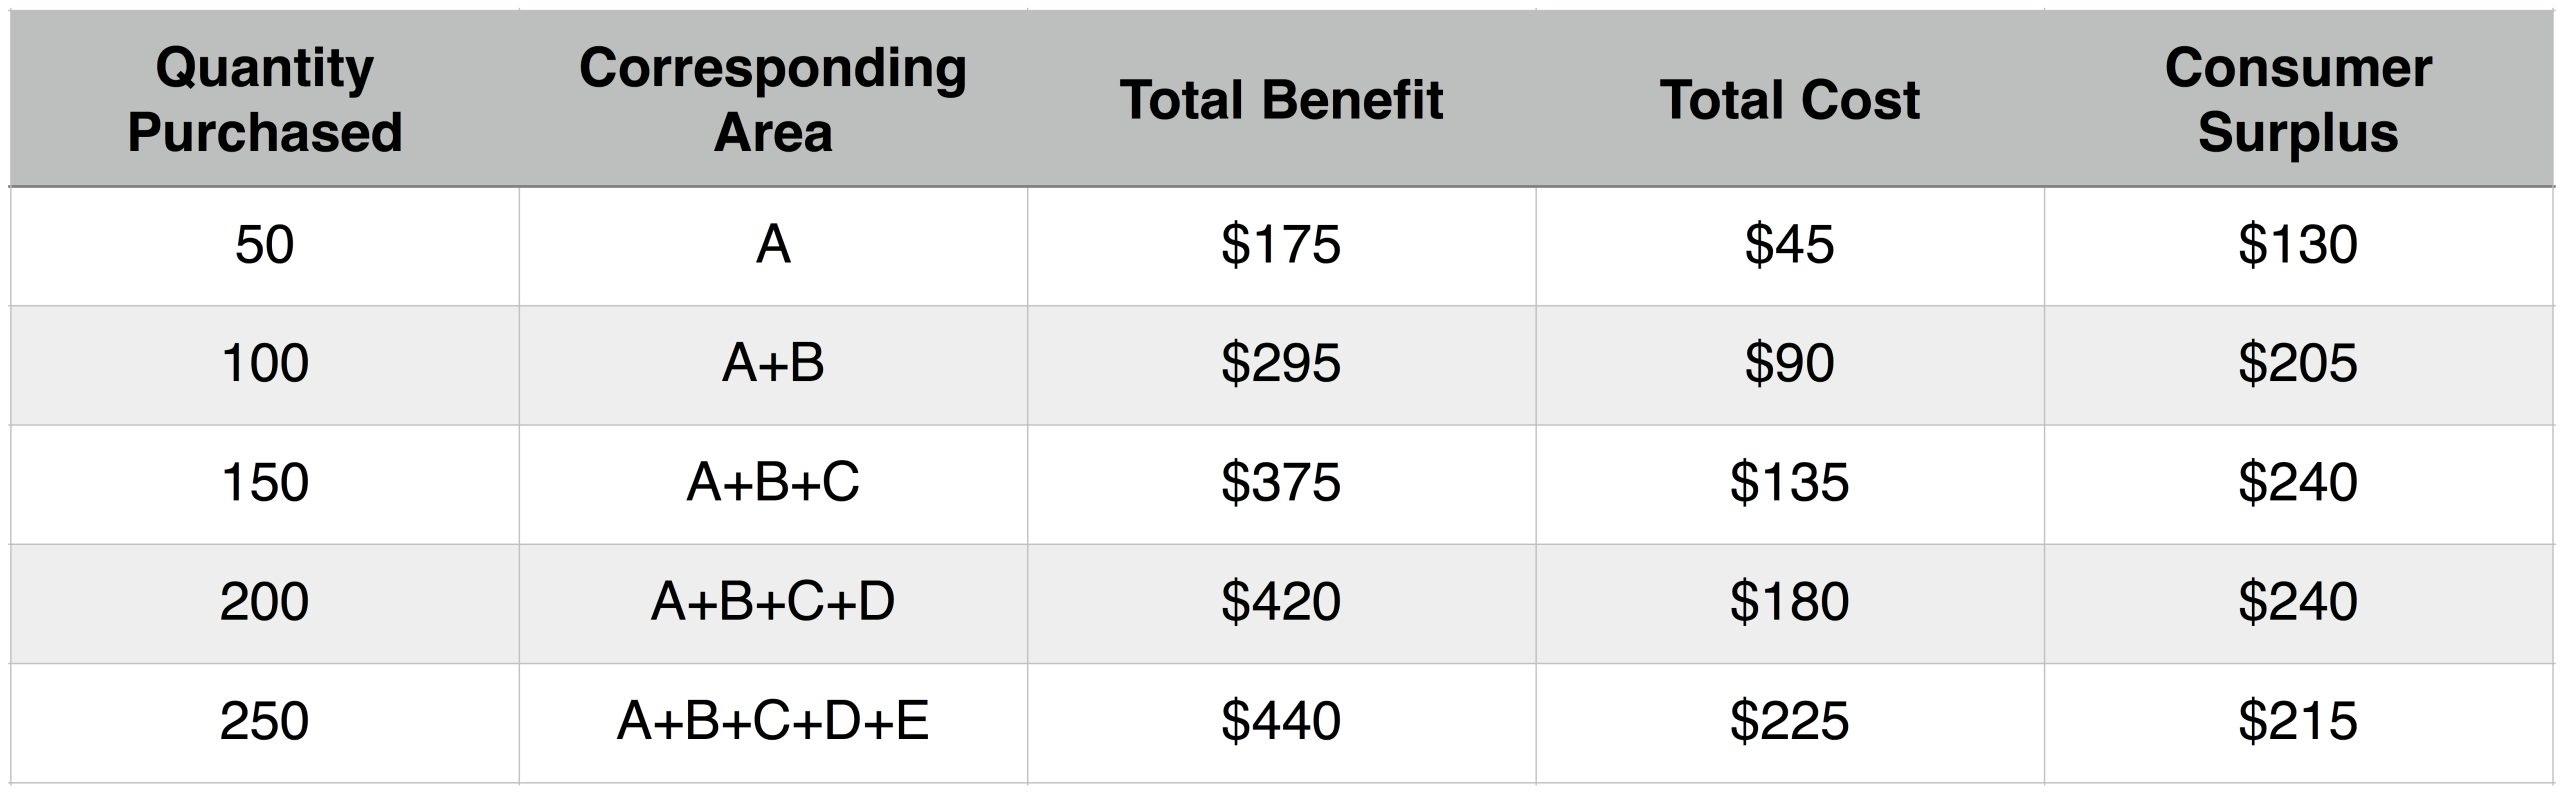Click the Quantity Purchased column header
Screen dimensions: 2560x793
point(265,99)
